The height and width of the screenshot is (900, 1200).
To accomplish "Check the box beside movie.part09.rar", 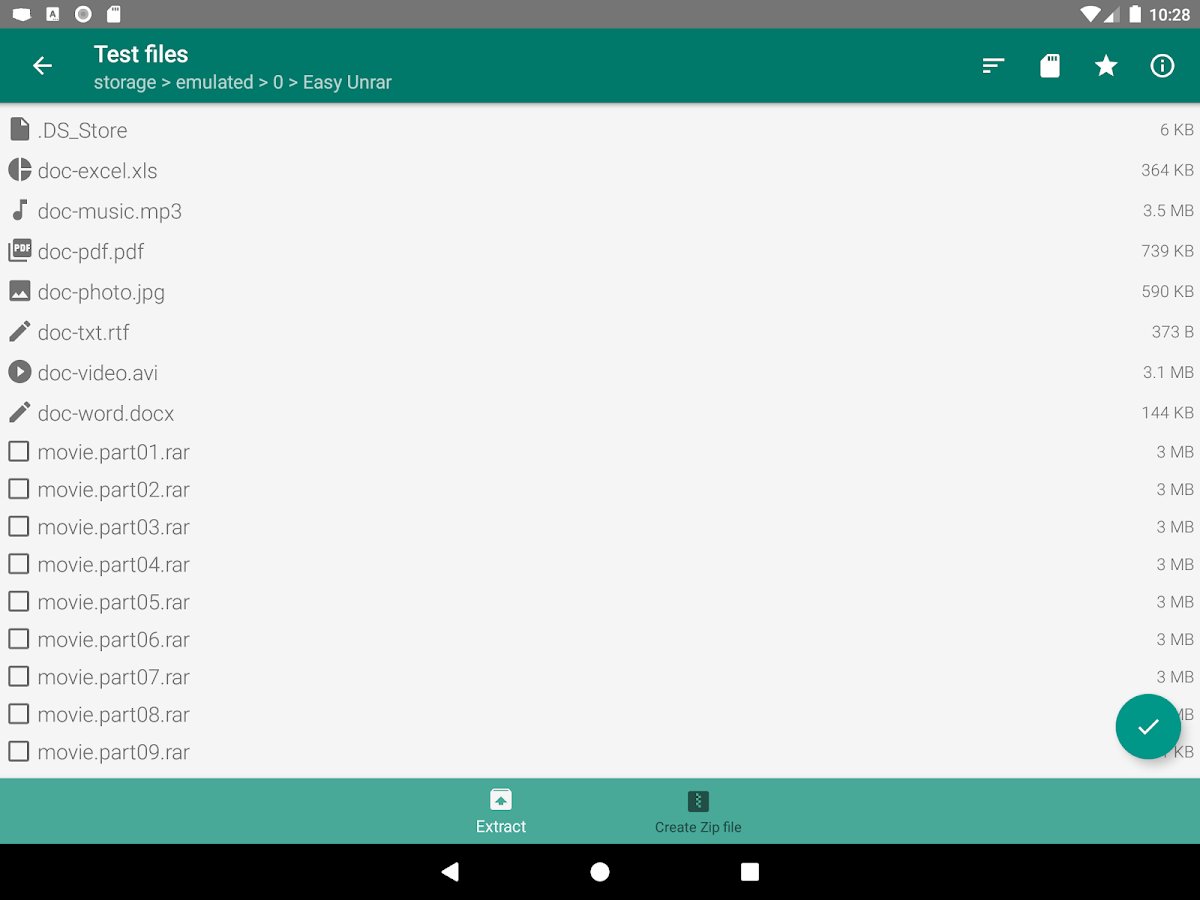I will point(19,752).
